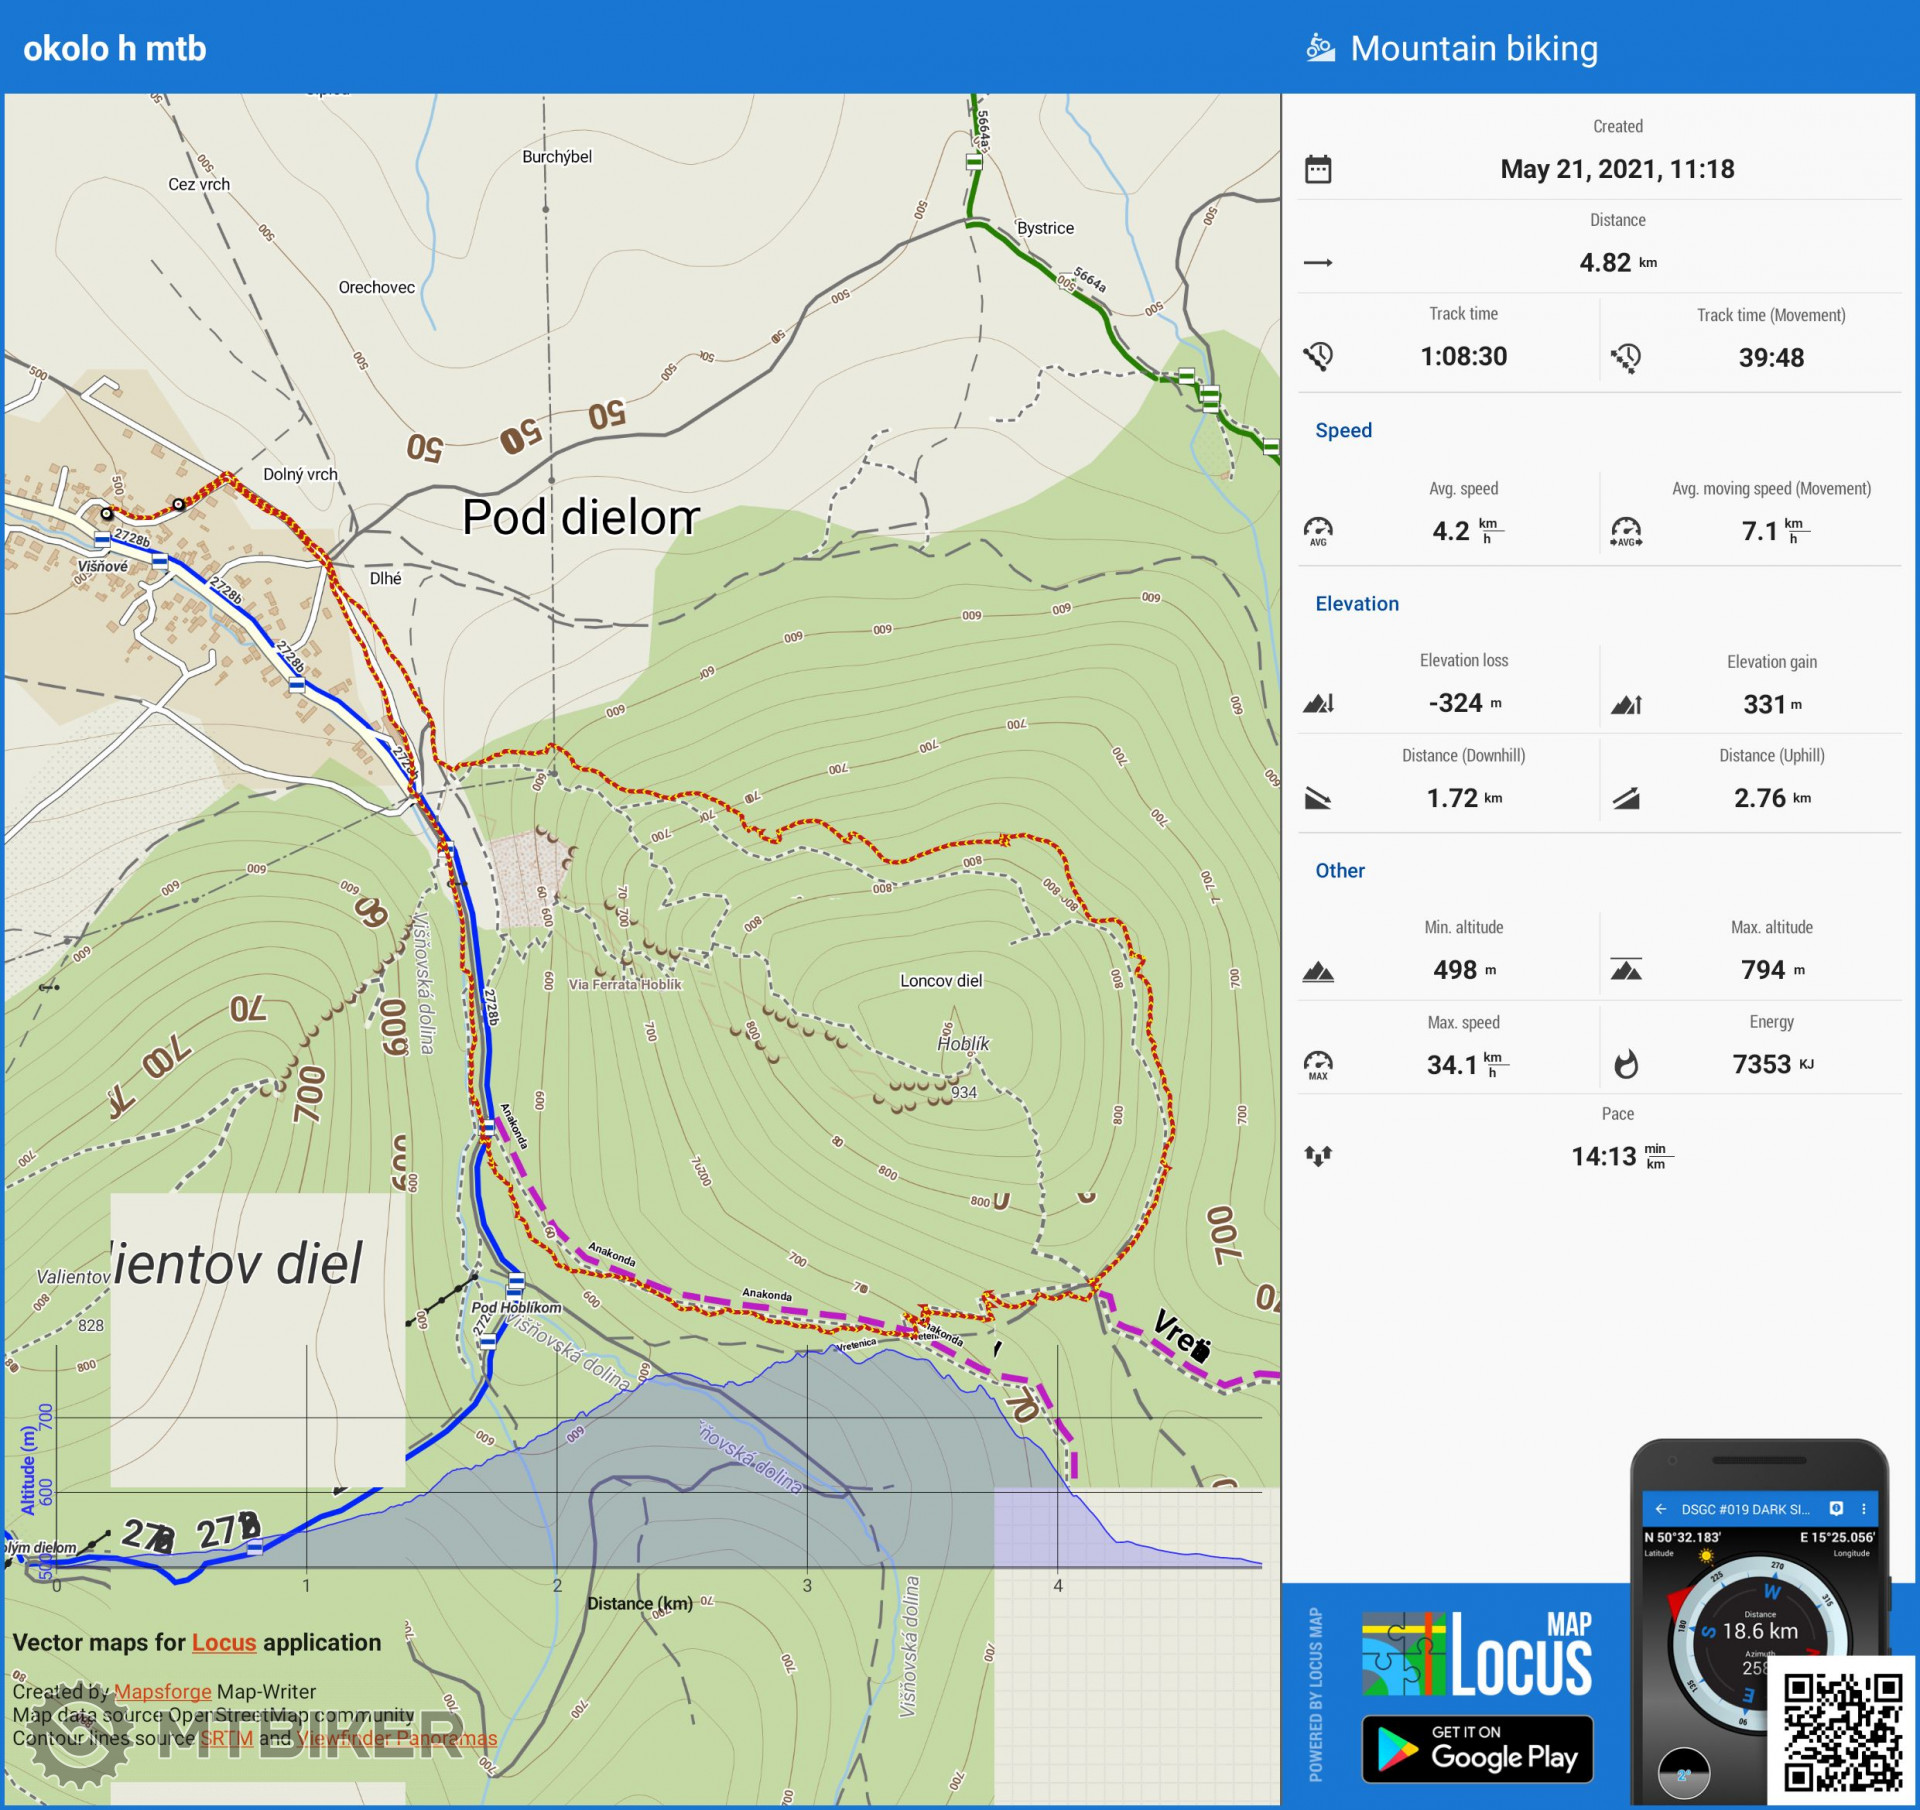Image resolution: width=1920 pixels, height=1810 pixels.
Task: Click the okolo h mtb track title
Action: pos(114,48)
